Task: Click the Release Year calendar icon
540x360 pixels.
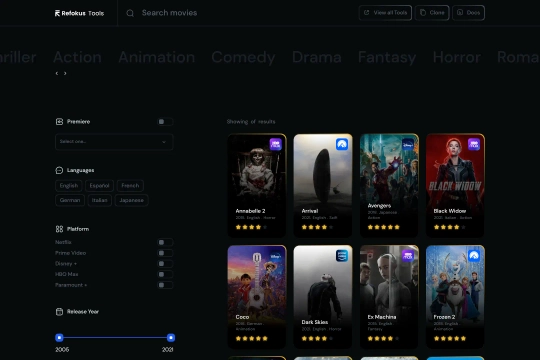Action: 59,312
